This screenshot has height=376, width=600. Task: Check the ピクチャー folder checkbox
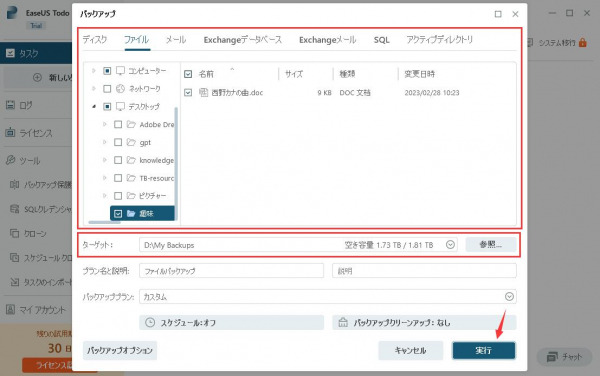click(118, 195)
